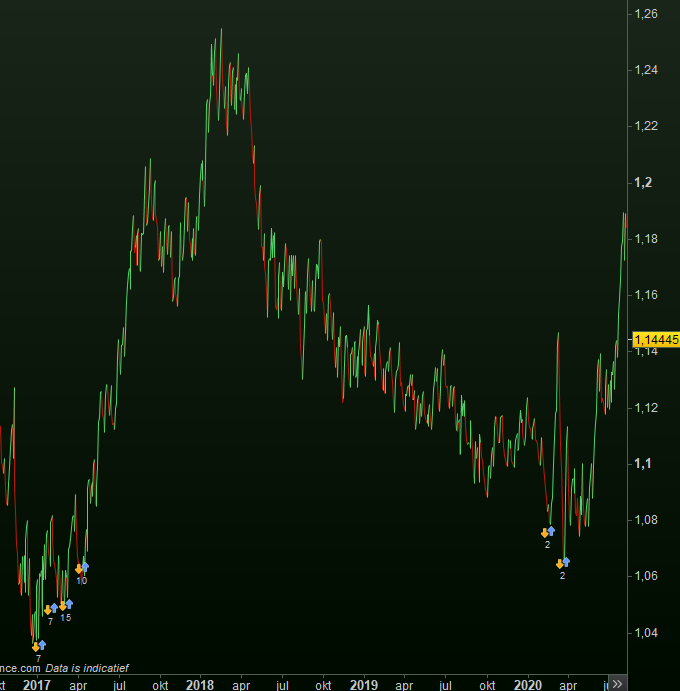Click the 'Data is indicatief' notice text
This screenshot has height=691, width=680.
click(87, 668)
